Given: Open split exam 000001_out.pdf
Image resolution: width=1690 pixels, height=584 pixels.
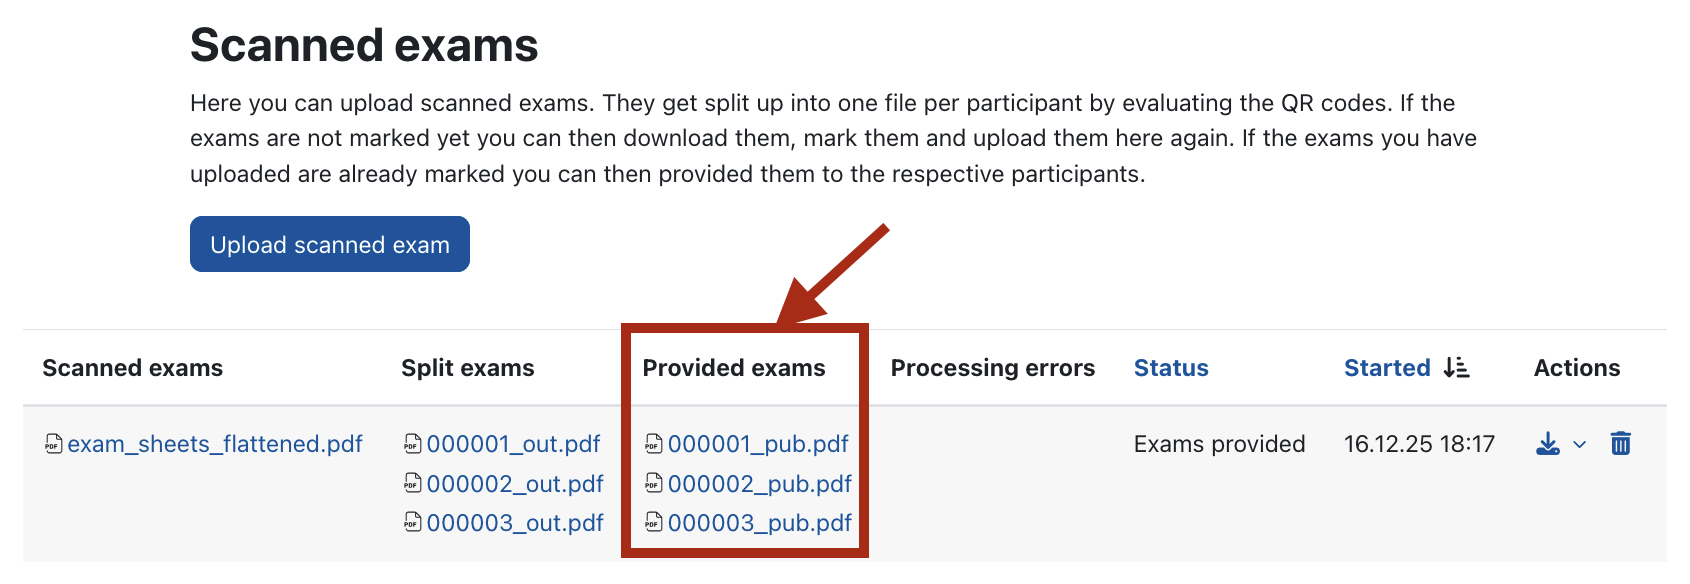Looking at the screenshot, I should (513, 444).
